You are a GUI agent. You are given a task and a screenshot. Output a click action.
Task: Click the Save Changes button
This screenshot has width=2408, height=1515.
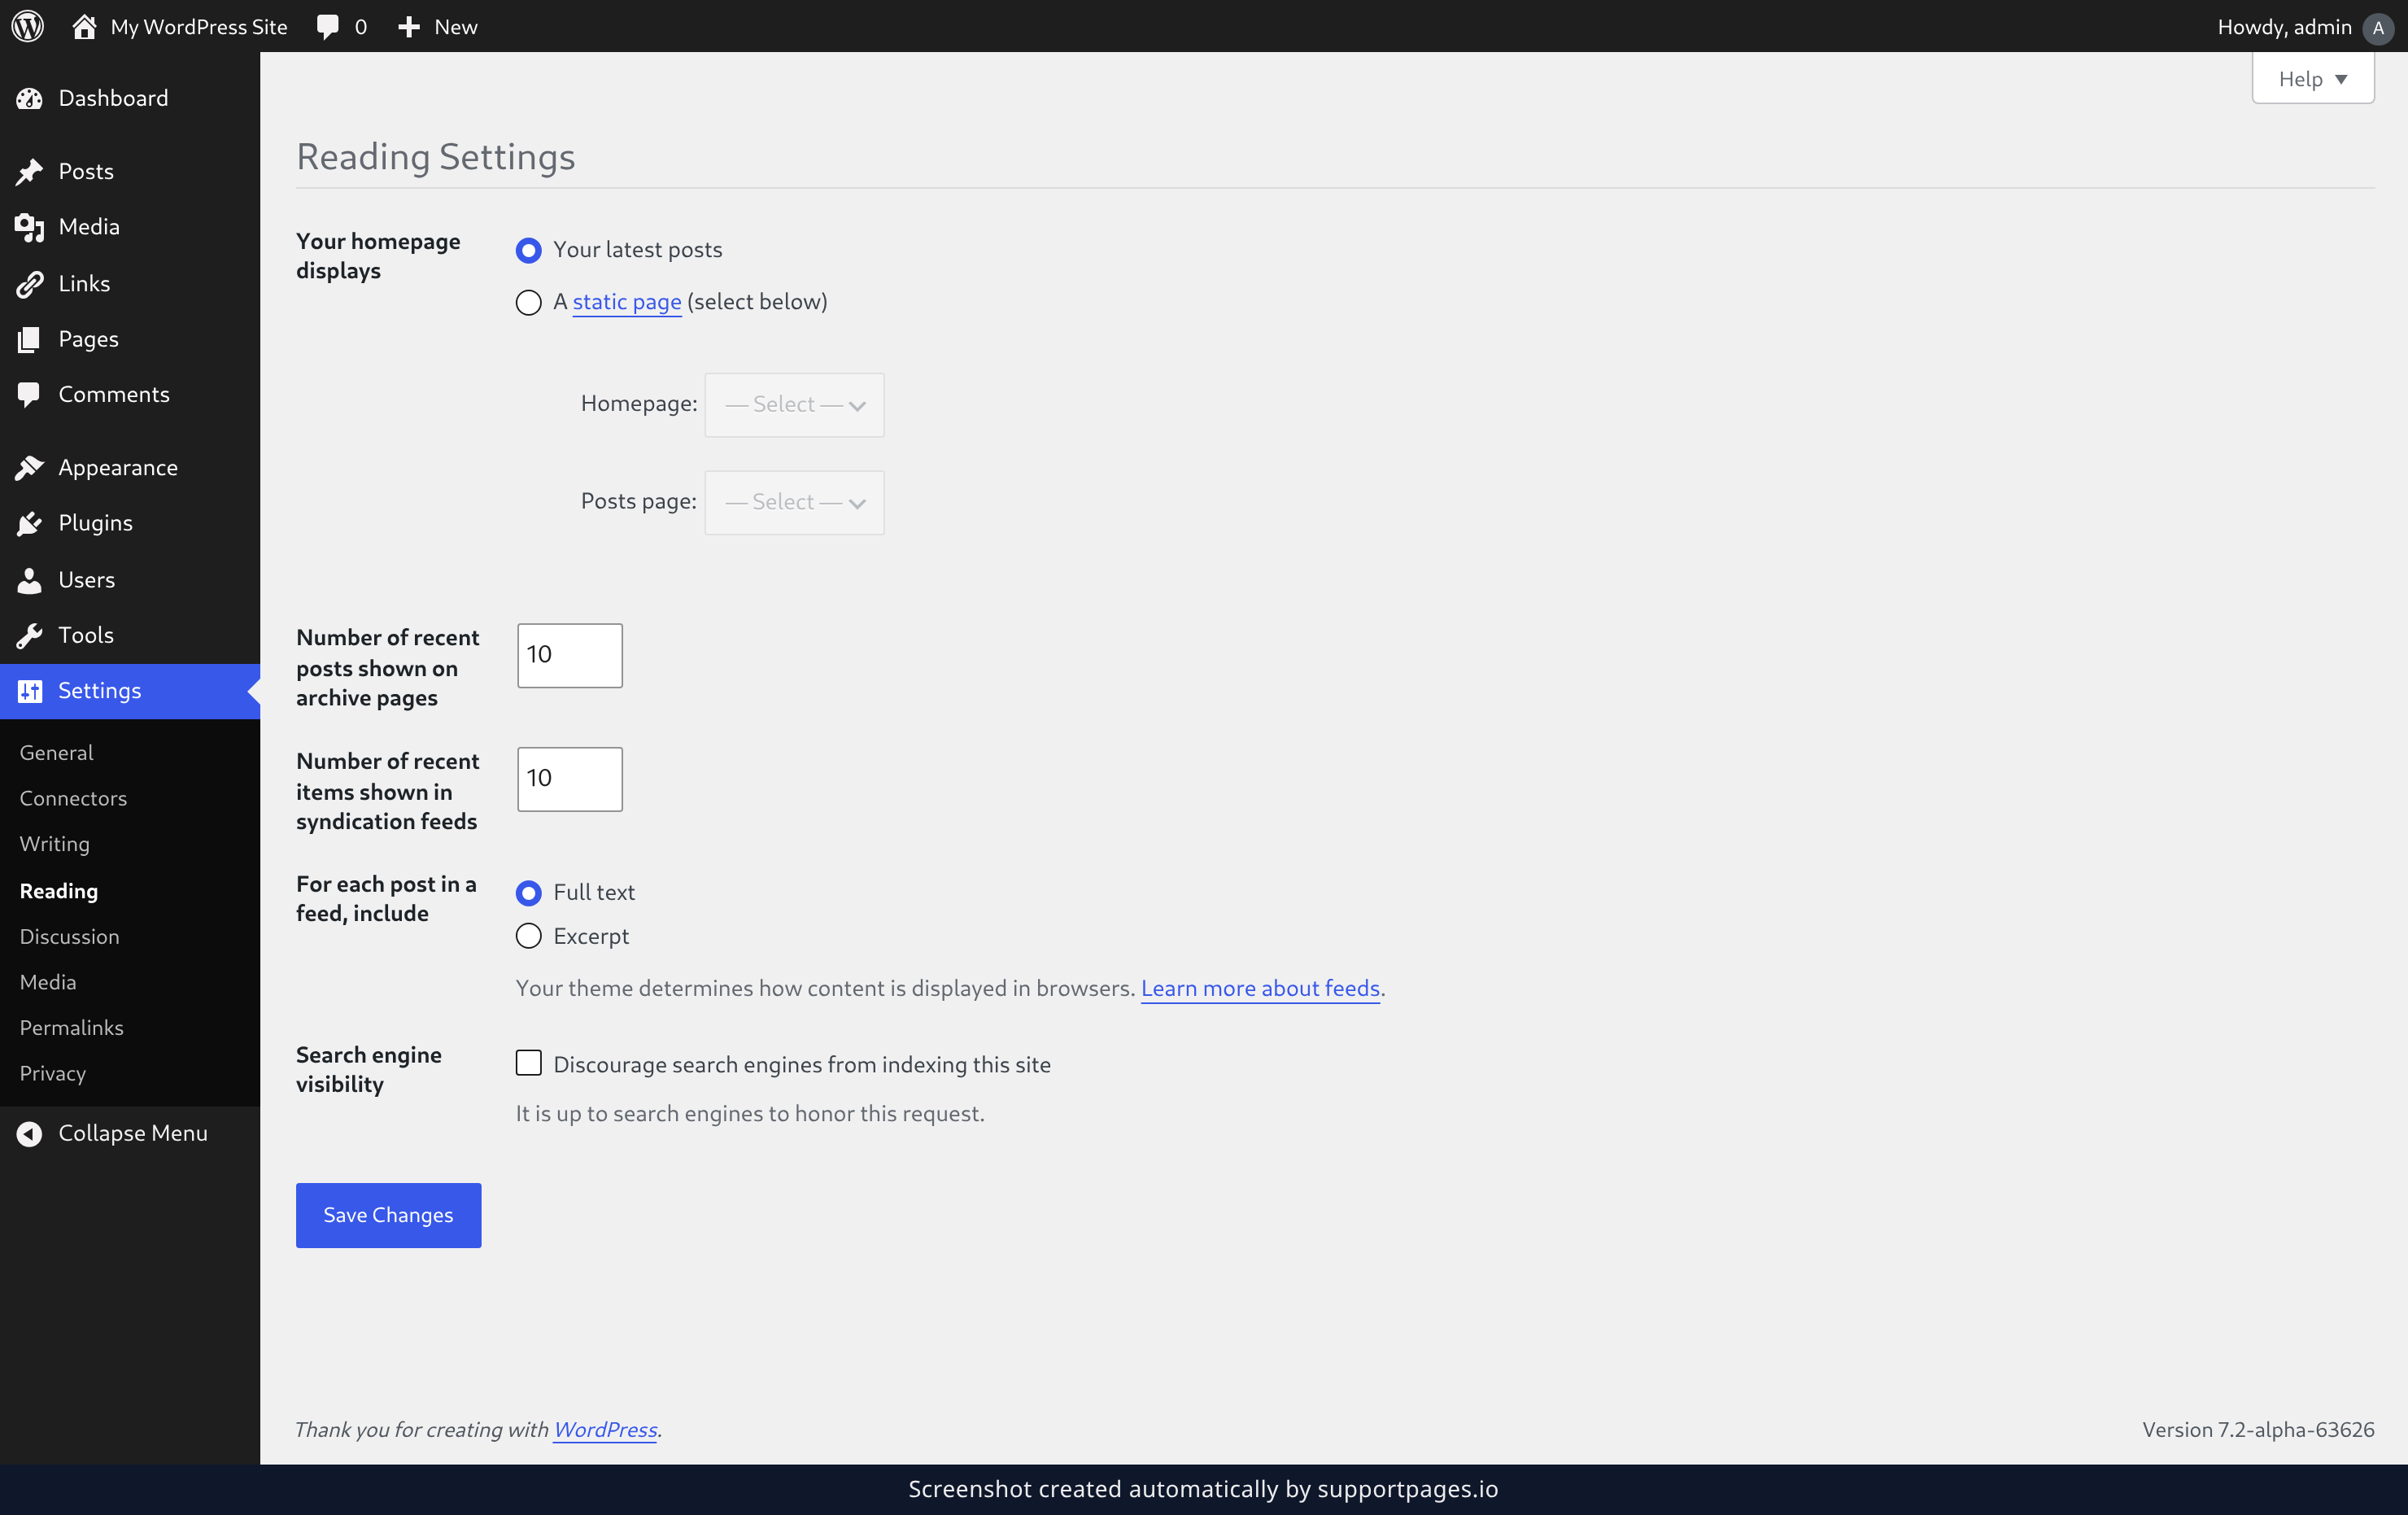[x=388, y=1215]
